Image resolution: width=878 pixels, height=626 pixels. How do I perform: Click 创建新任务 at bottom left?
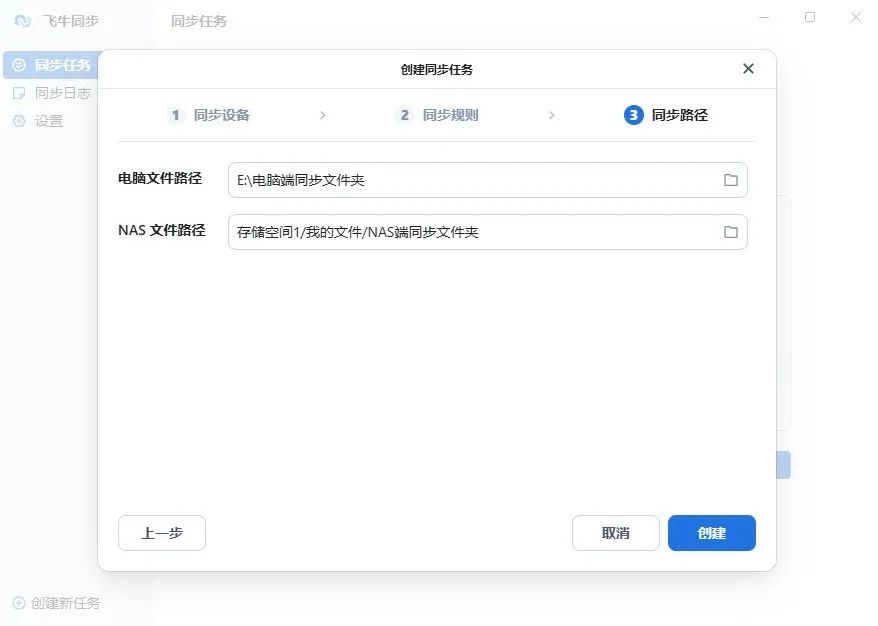pos(57,603)
